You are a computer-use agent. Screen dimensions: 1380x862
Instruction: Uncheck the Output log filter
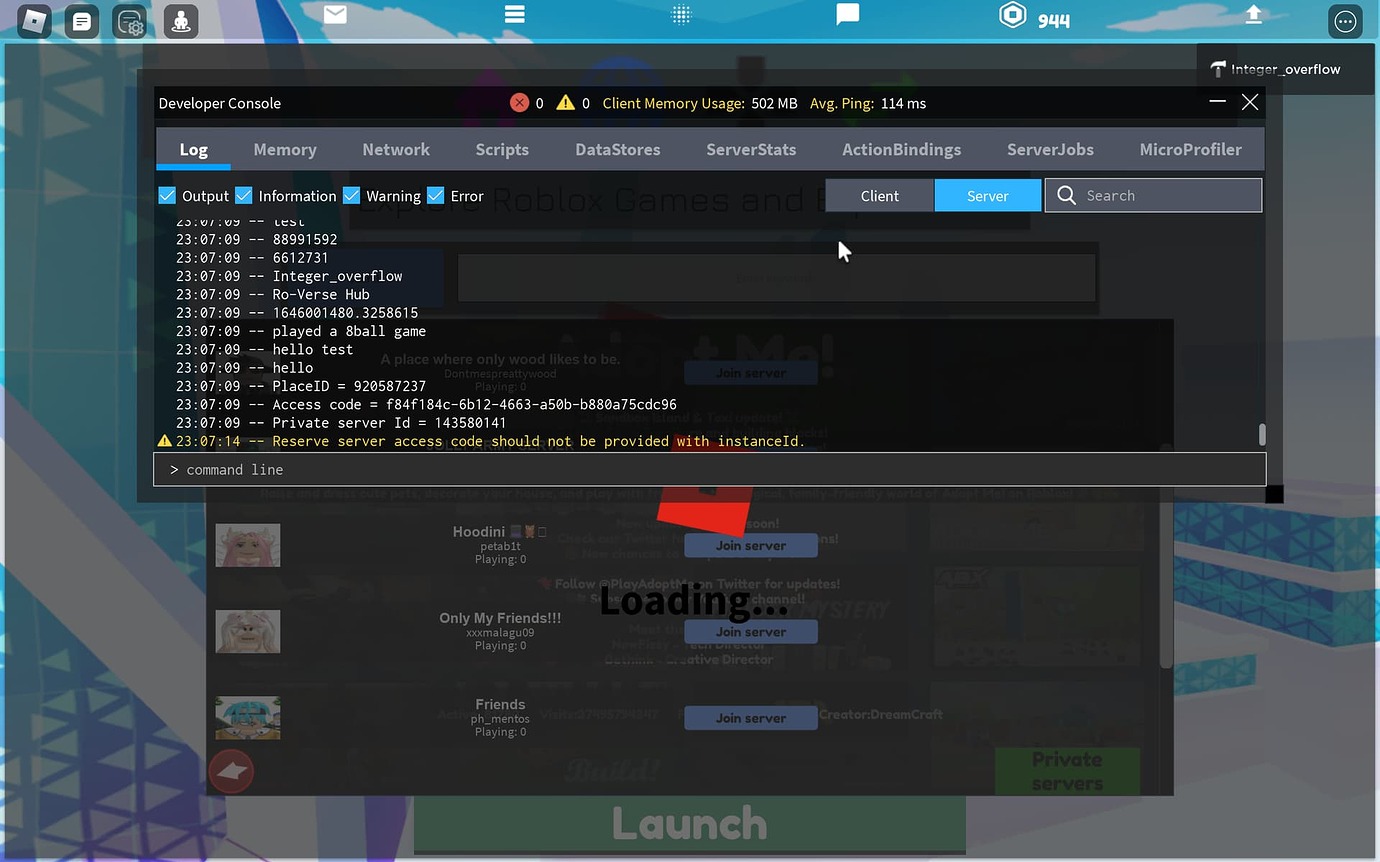[x=167, y=195]
